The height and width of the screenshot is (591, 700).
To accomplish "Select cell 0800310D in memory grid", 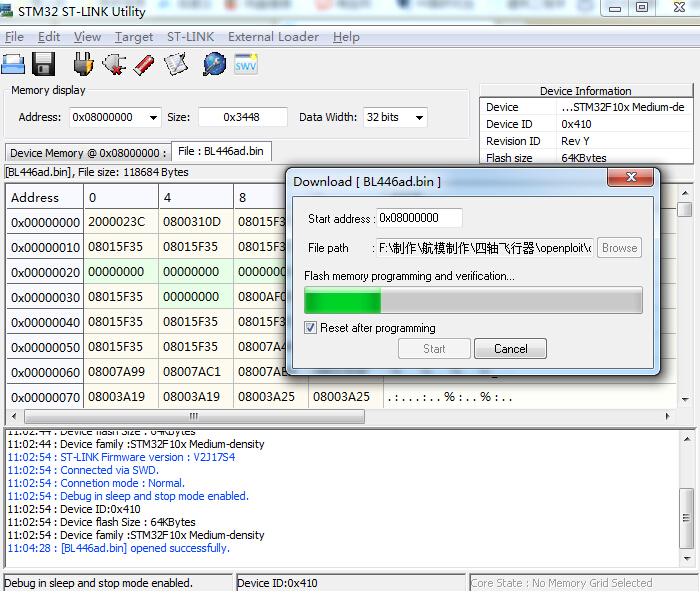I will coord(196,221).
